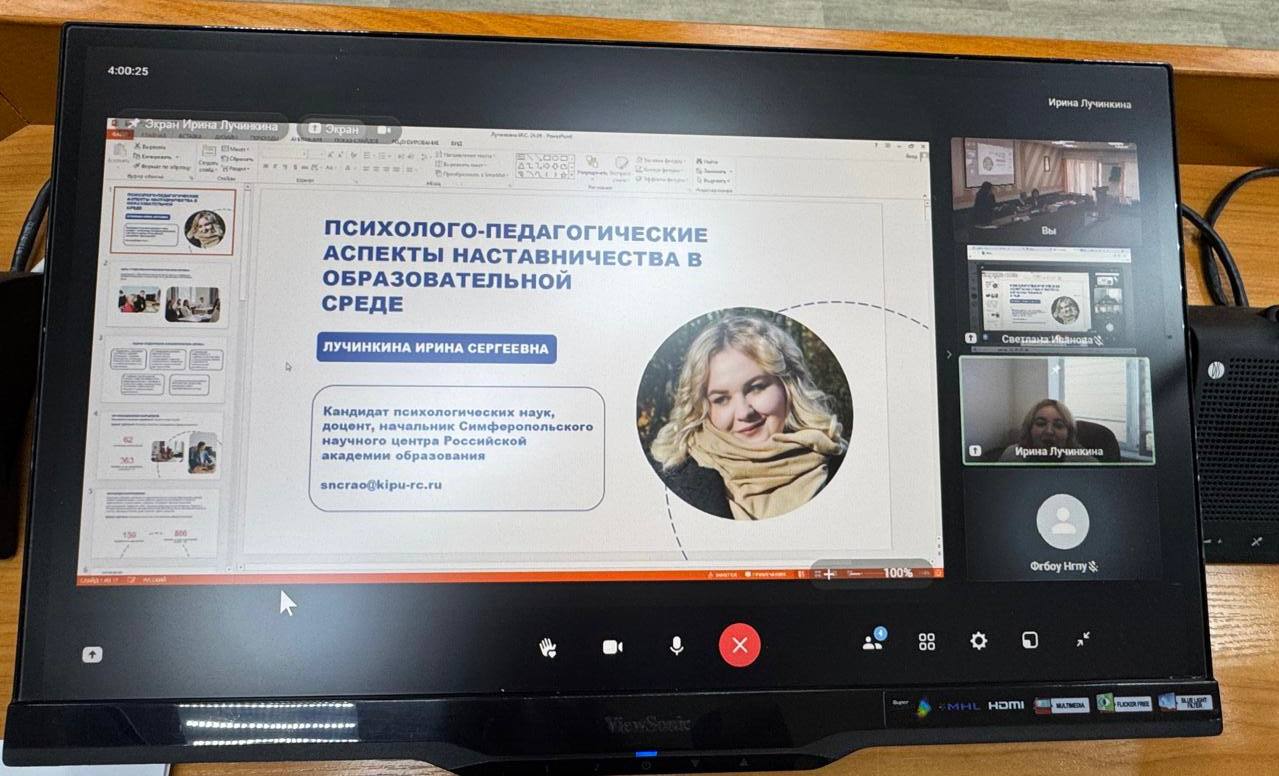Click the 'Экран' tab at top
The height and width of the screenshot is (776, 1279).
[x=333, y=129]
